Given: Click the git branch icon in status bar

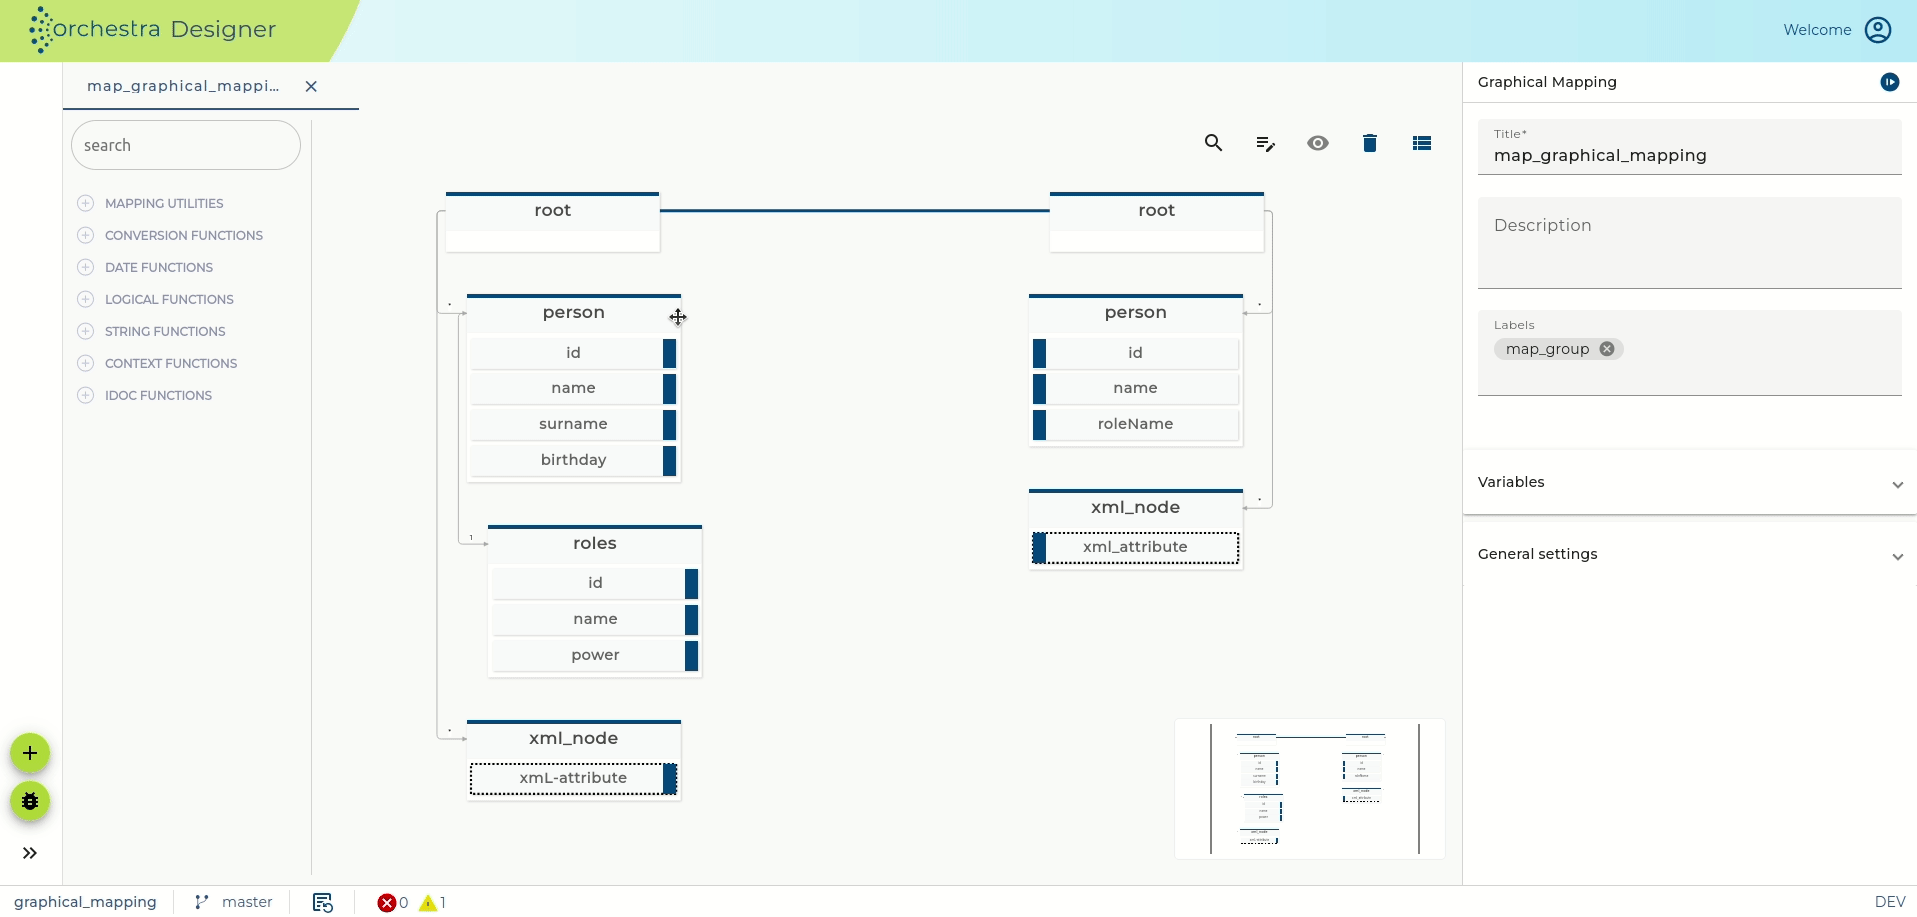Looking at the screenshot, I should coord(202,902).
